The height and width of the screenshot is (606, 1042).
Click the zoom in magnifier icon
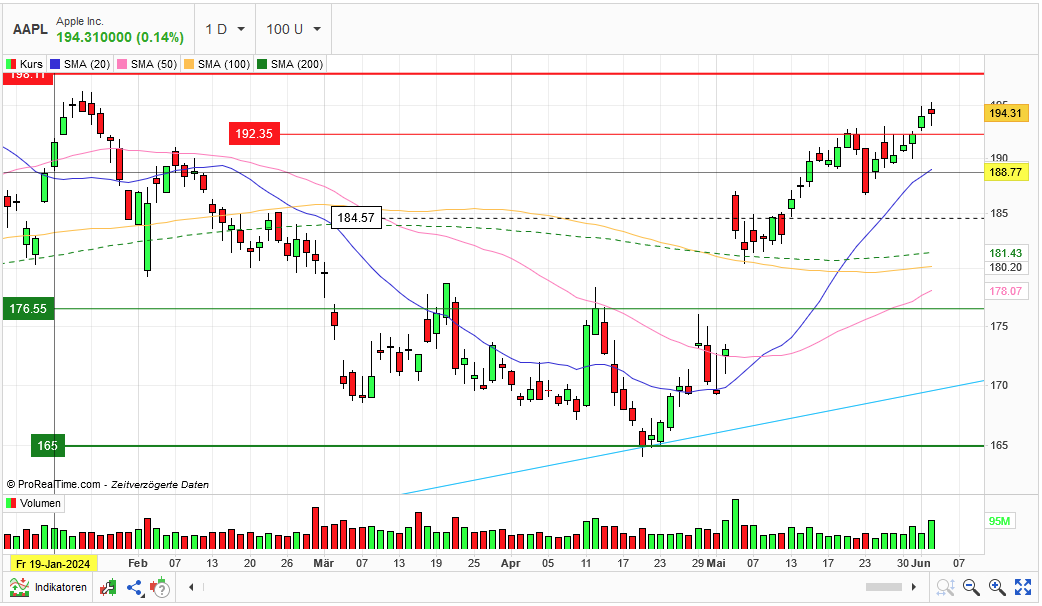(x=997, y=587)
